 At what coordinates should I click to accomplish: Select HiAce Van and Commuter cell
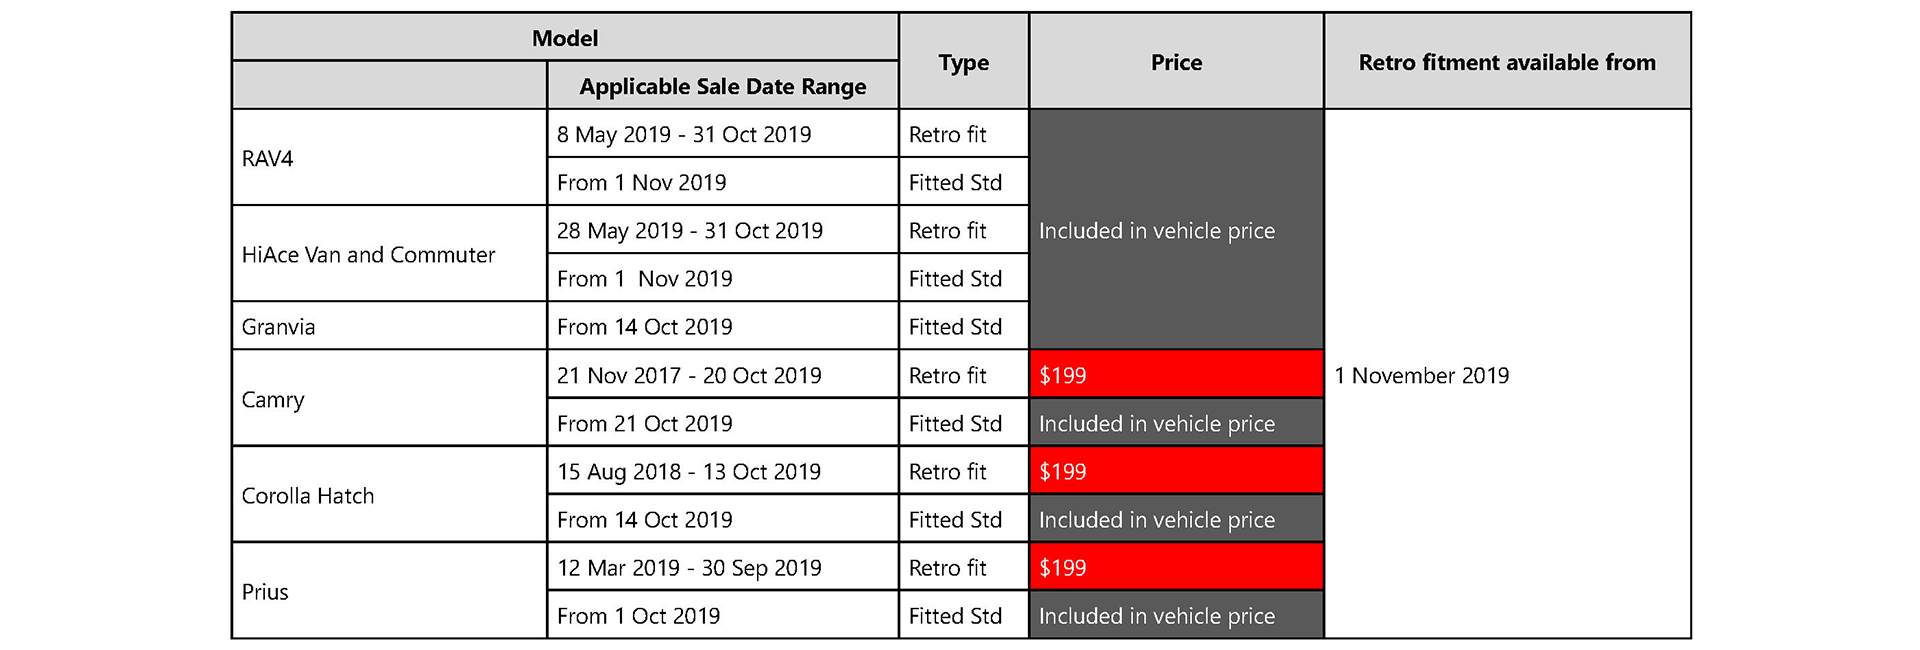[389, 254]
